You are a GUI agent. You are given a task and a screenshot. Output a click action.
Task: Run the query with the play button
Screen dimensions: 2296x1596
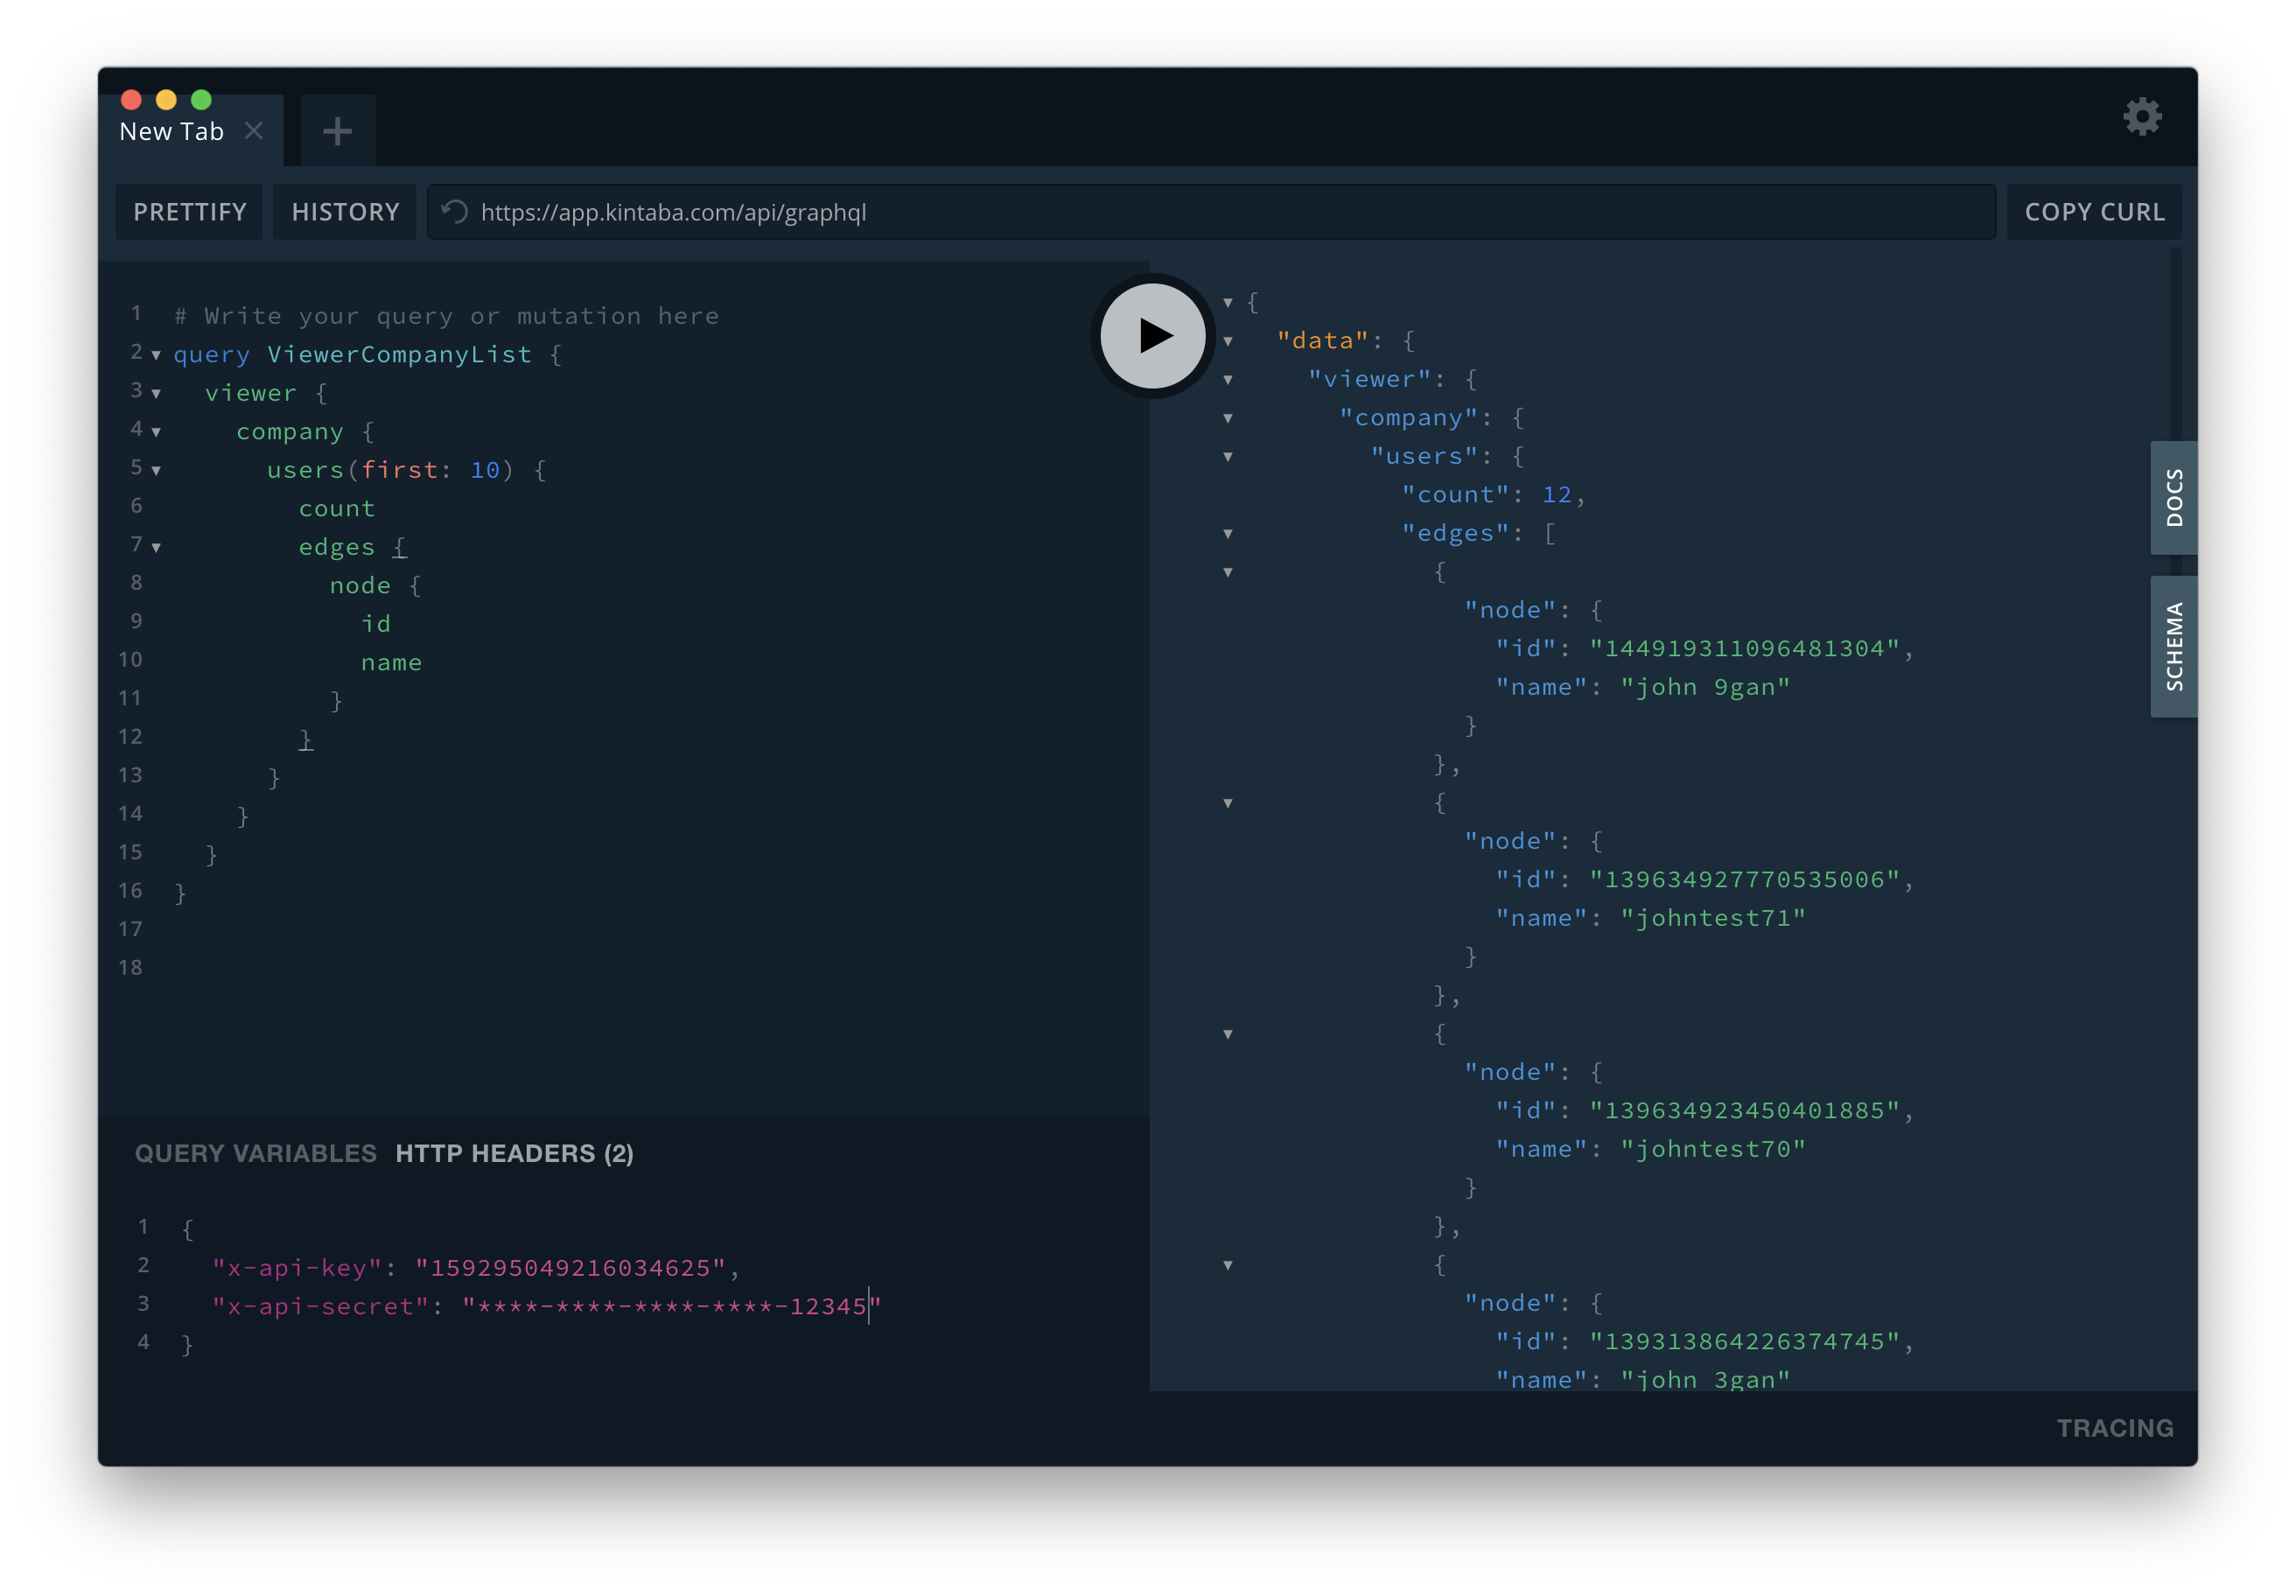tap(1153, 336)
